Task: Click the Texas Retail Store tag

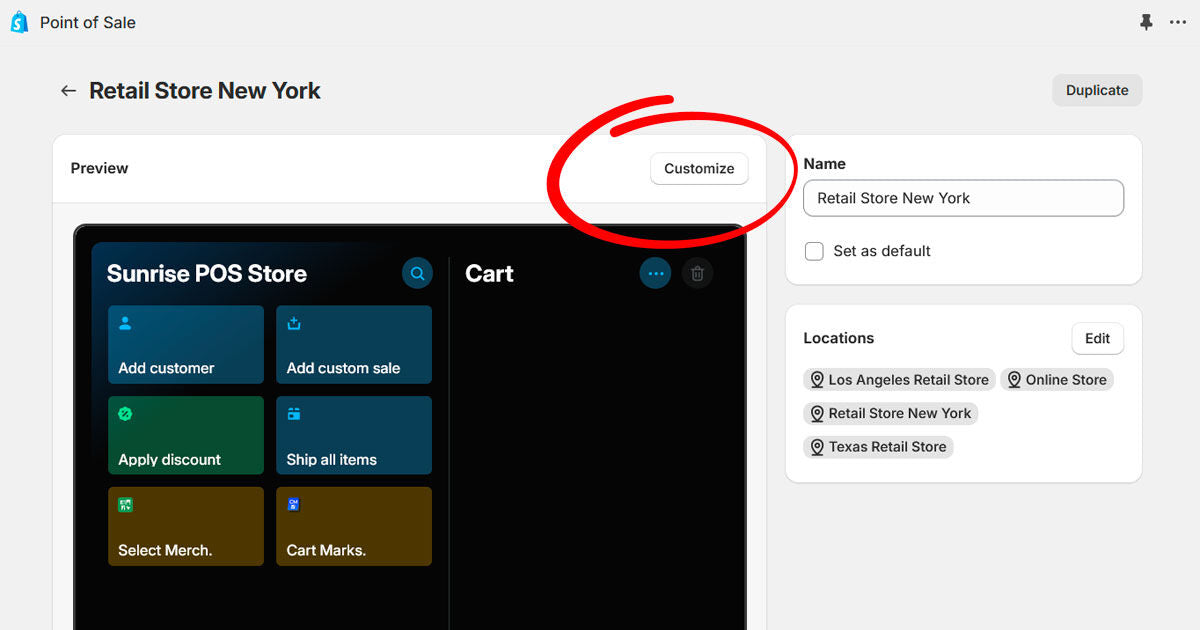Action: point(878,447)
